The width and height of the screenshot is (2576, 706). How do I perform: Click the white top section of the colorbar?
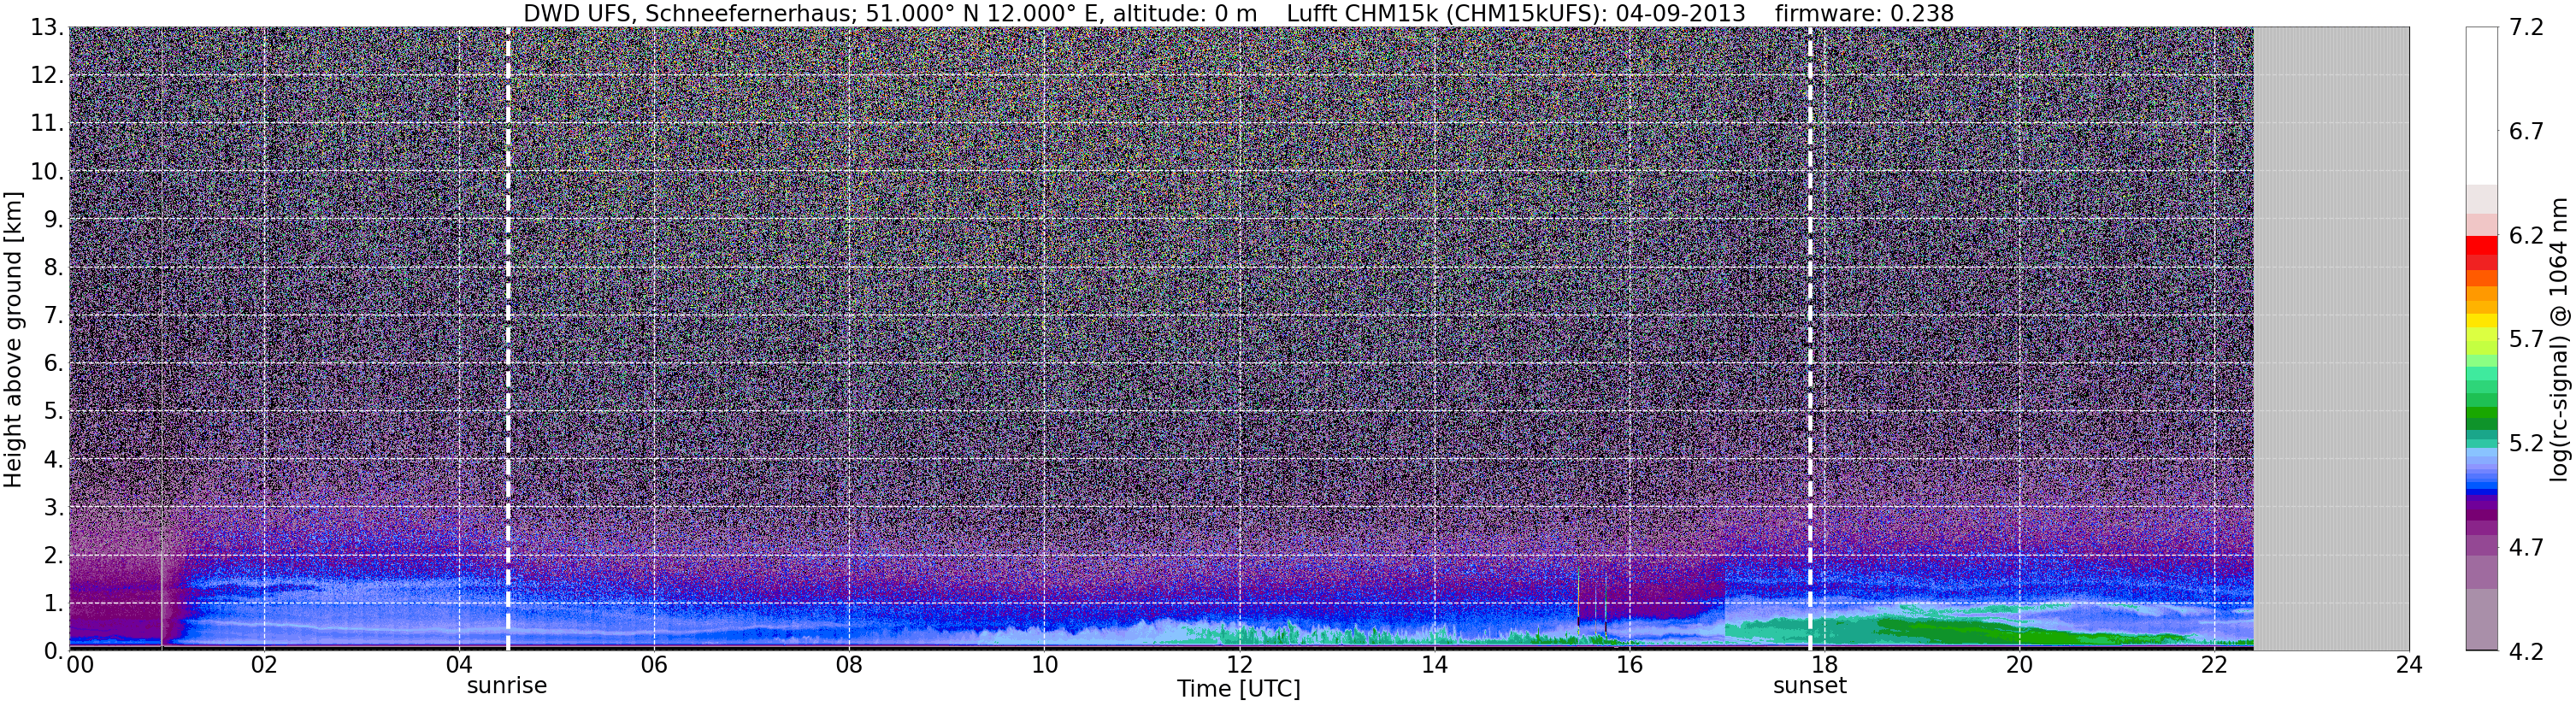pyautogui.click(x=2481, y=106)
